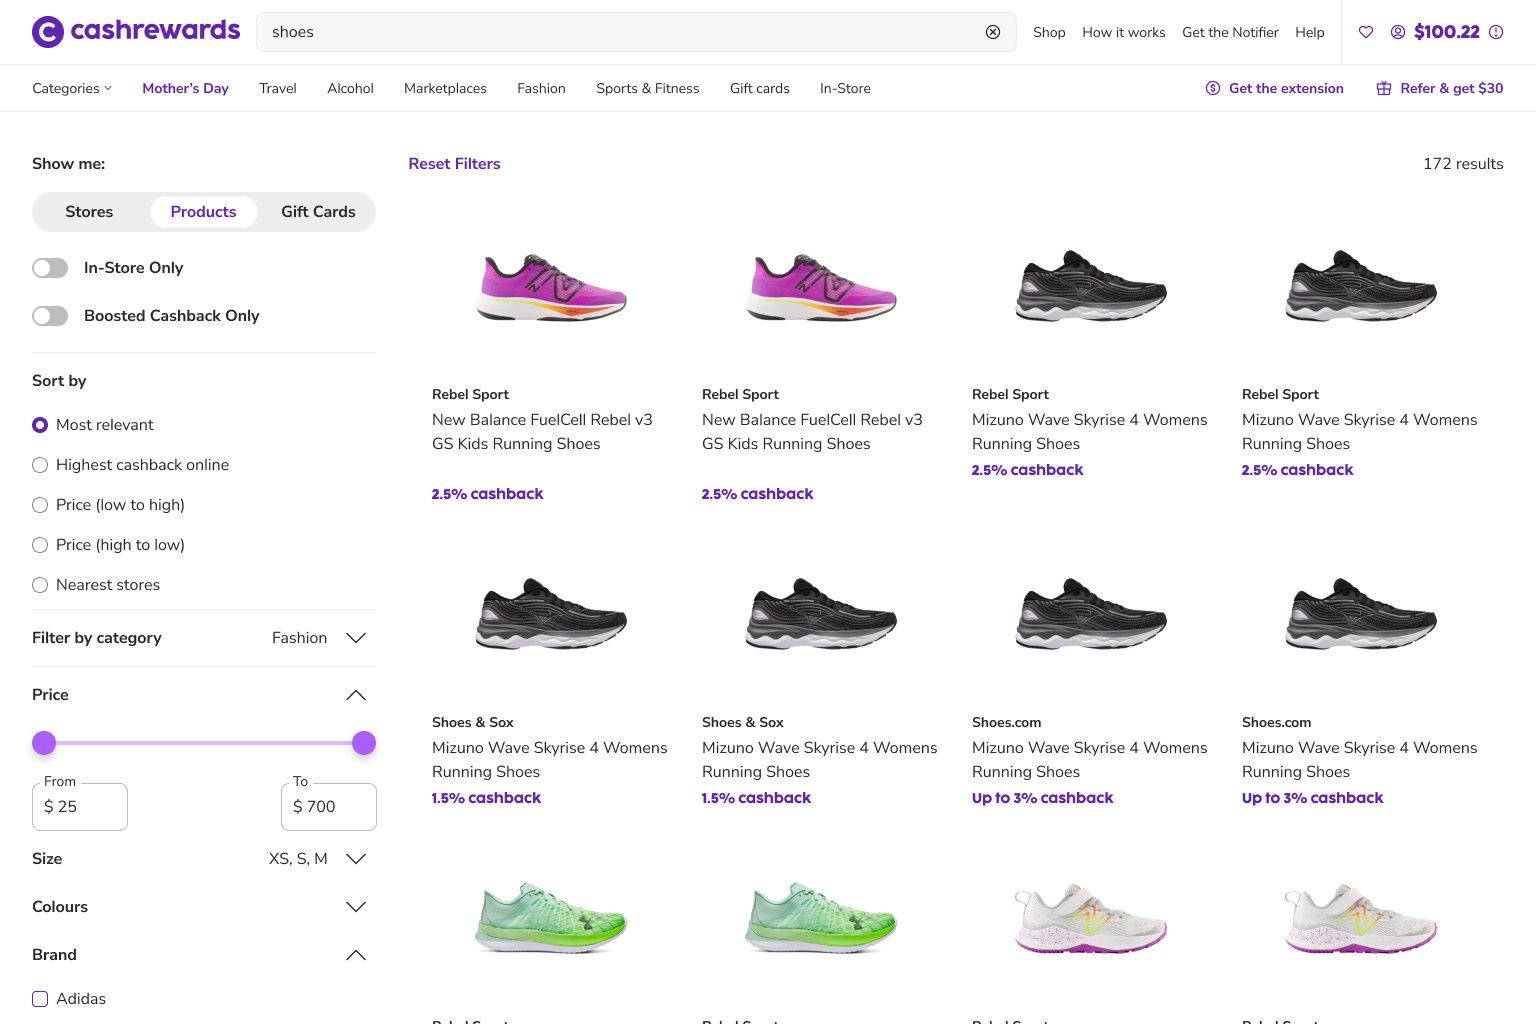The width and height of the screenshot is (1536, 1024).
Task: Click Refer & get $30 link
Action: [1452, 88]
